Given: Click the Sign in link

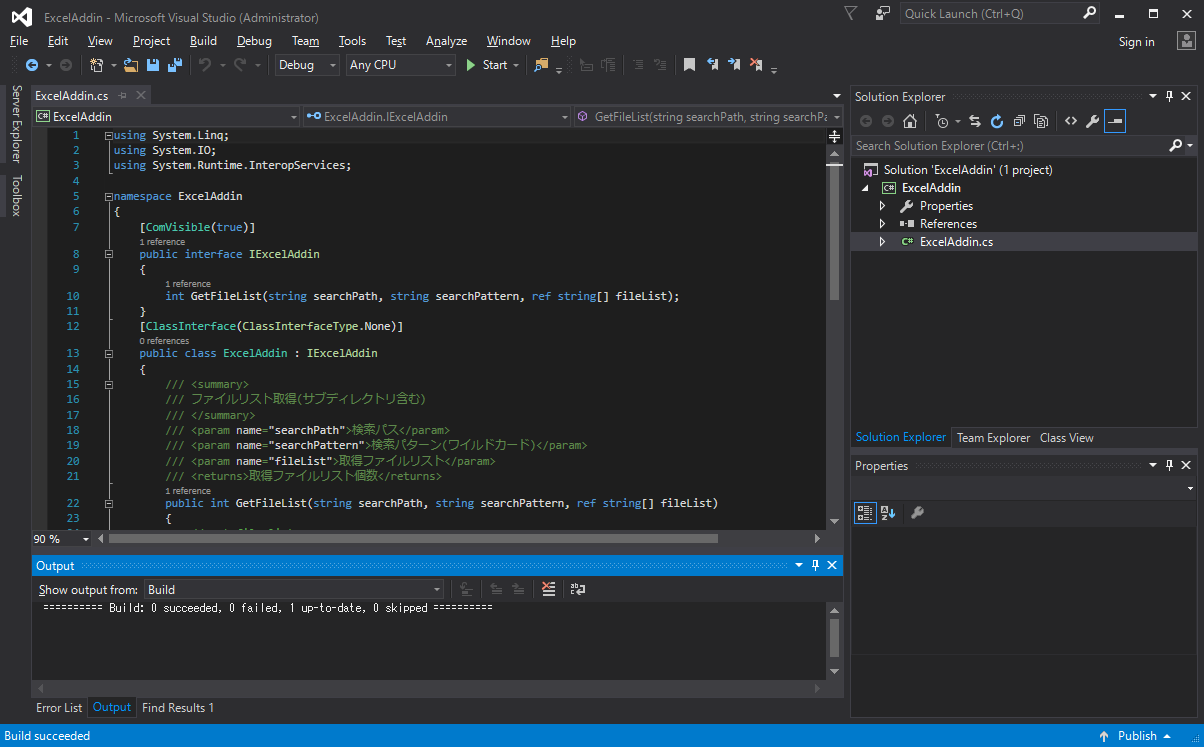Looking at the screenshot, I should click(1136, 41).
